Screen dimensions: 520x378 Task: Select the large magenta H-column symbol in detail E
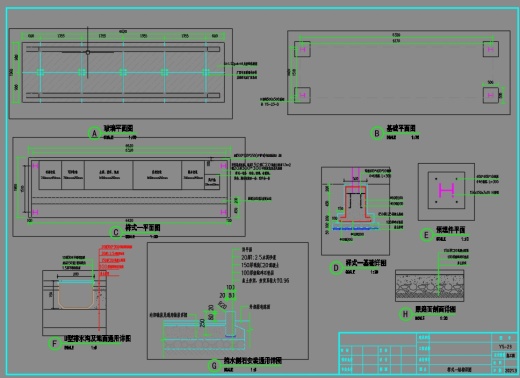pos(446,190)
